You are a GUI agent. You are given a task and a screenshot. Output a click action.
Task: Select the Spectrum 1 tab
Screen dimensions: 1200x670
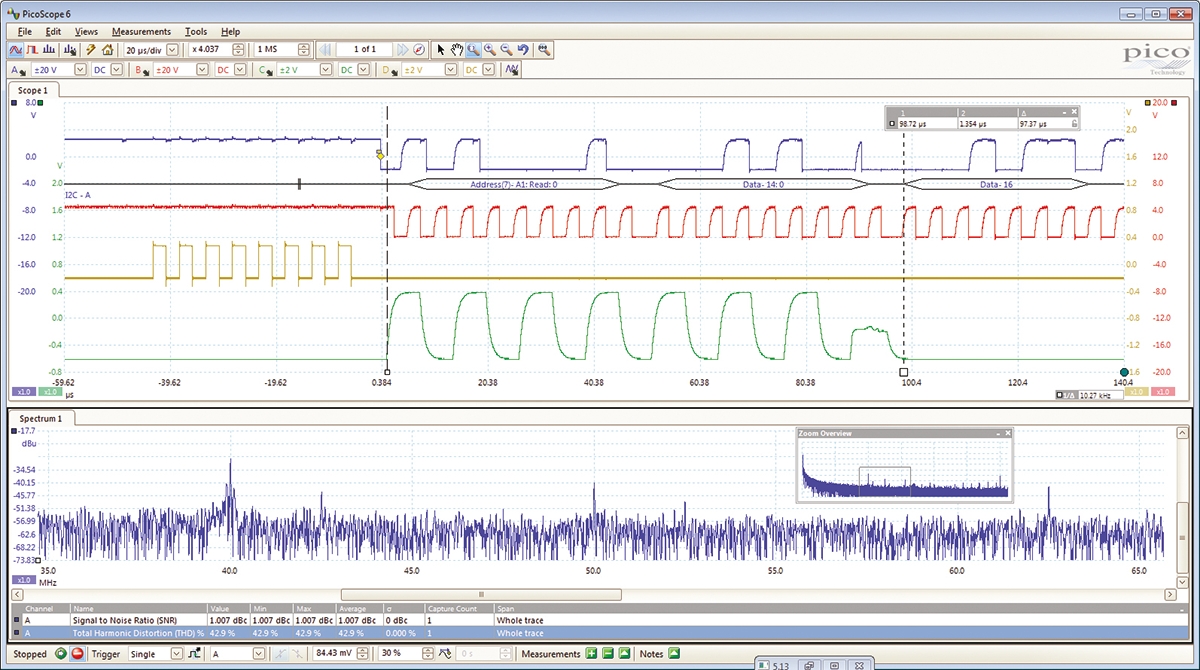click(43, 418)
